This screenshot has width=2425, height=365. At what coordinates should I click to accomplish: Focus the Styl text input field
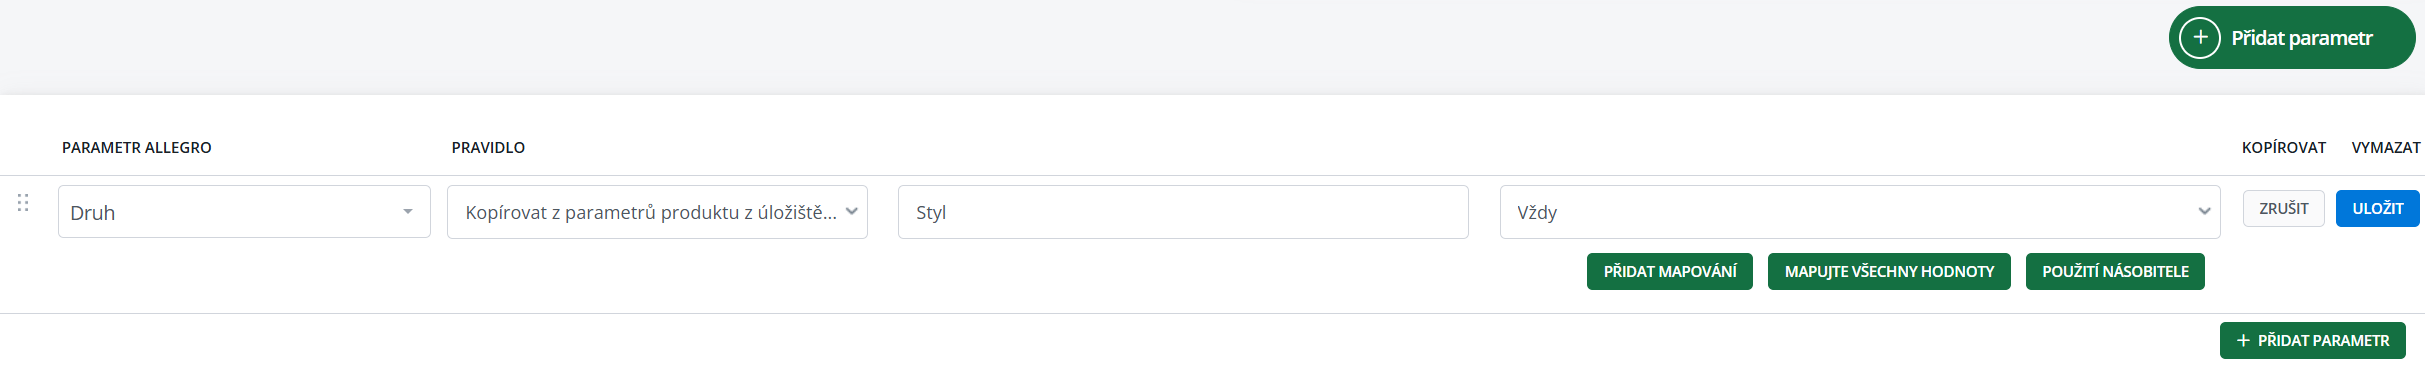(1183, 212)
